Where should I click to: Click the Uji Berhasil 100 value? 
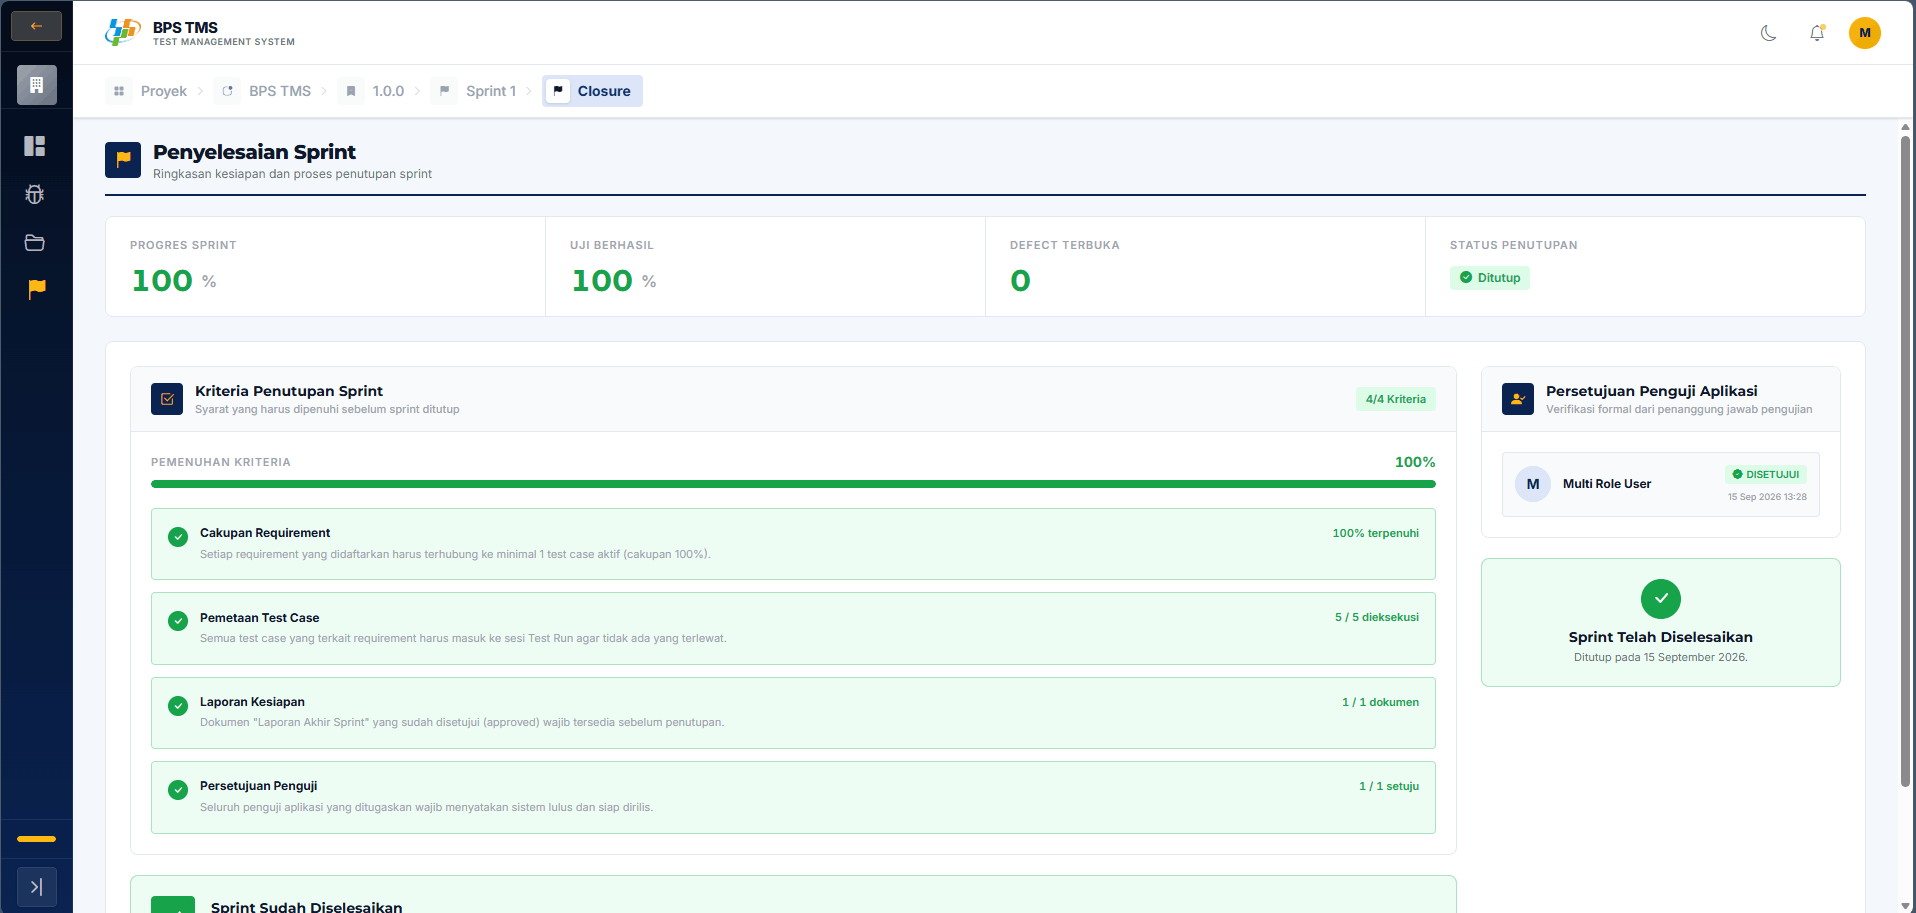click(x=602, y=281)
